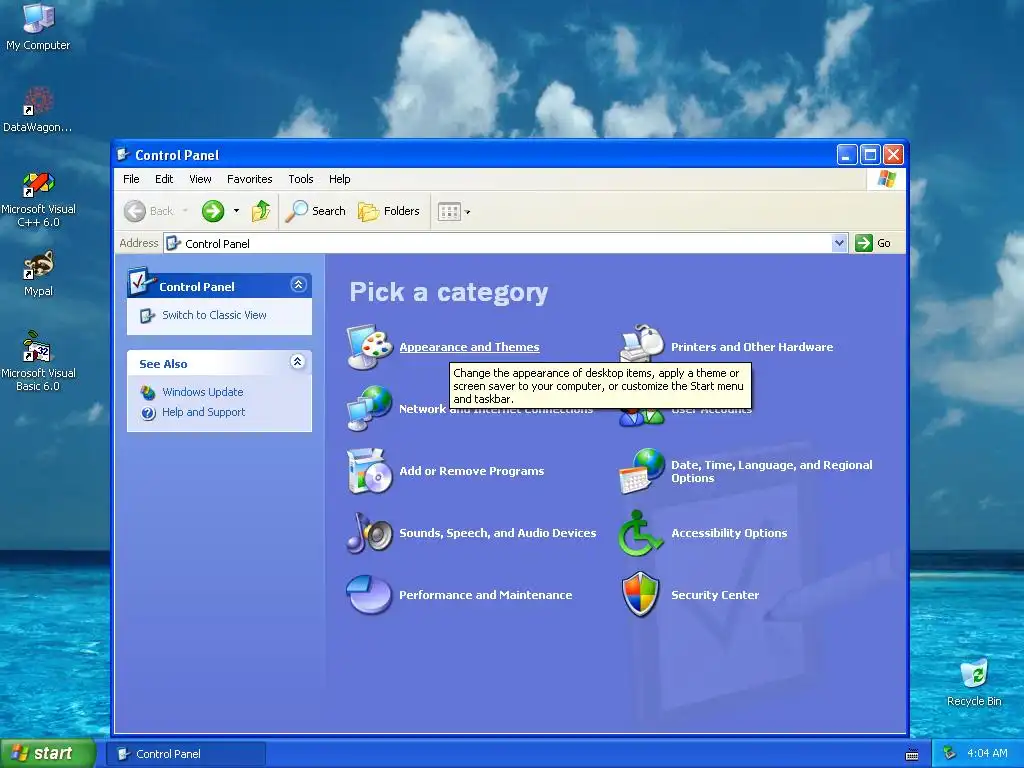
Task: Click the Control Panel title bar icon
Action: coord(123,155)
